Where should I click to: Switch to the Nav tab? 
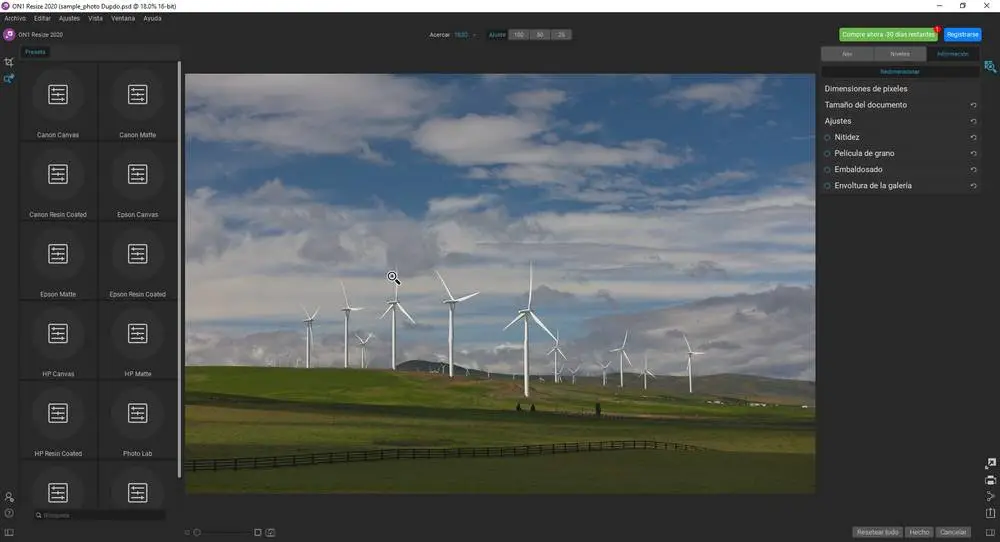tap(848, 54)
